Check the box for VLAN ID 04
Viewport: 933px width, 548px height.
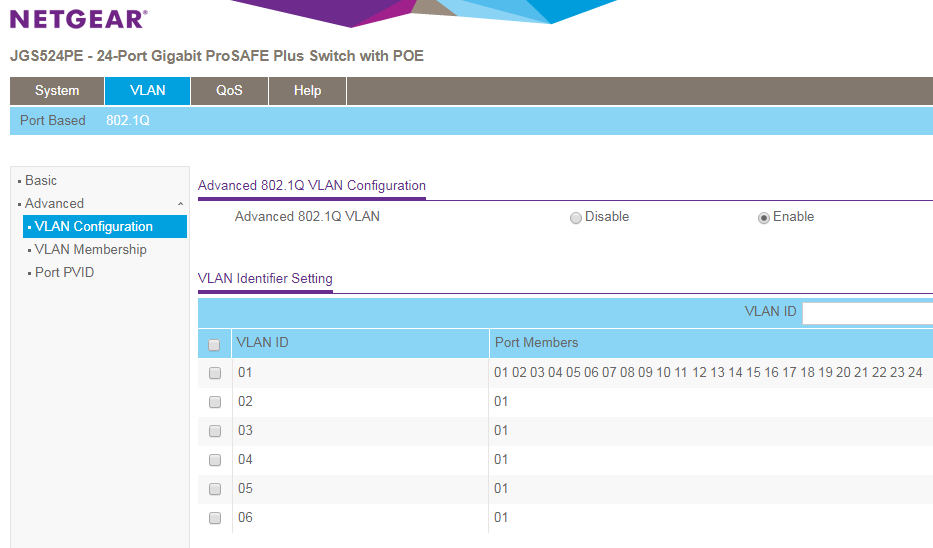click(x=215, y=460)
